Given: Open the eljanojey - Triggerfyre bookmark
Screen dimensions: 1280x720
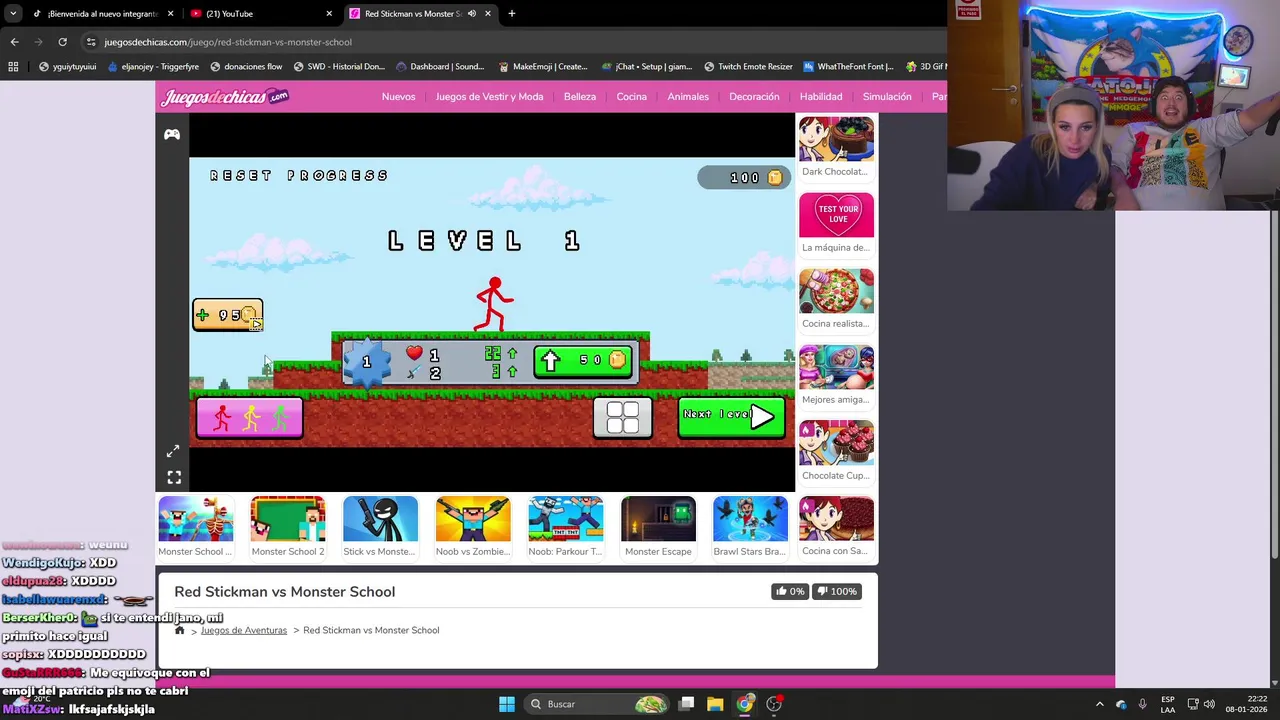Looking at the screenshot, I should coord(153,67).
